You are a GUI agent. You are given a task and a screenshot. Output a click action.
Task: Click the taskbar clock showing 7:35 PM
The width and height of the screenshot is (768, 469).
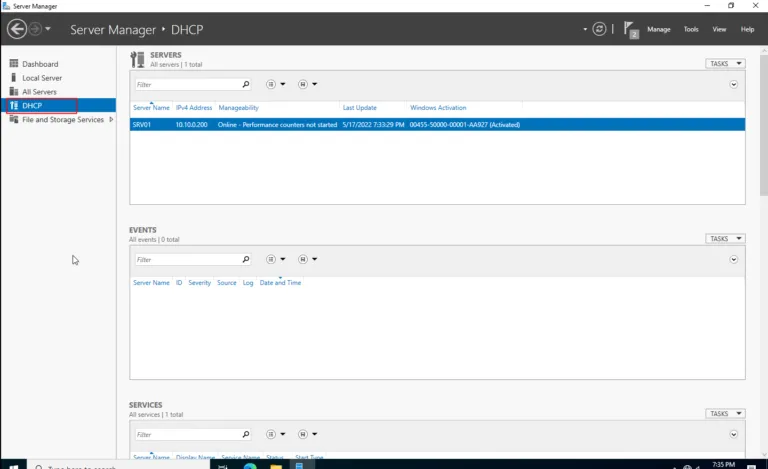[723, 465]
